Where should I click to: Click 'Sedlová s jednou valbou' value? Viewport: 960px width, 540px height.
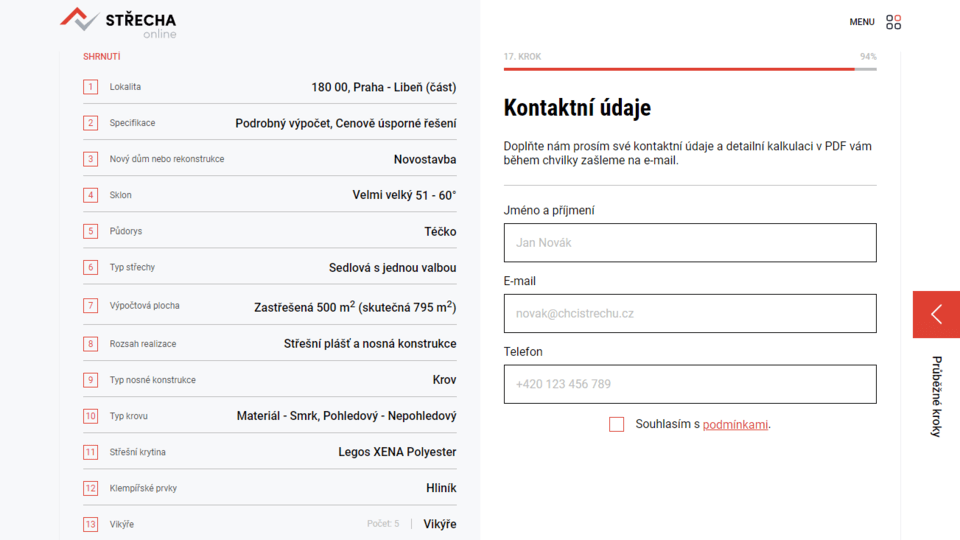[392, 268]
